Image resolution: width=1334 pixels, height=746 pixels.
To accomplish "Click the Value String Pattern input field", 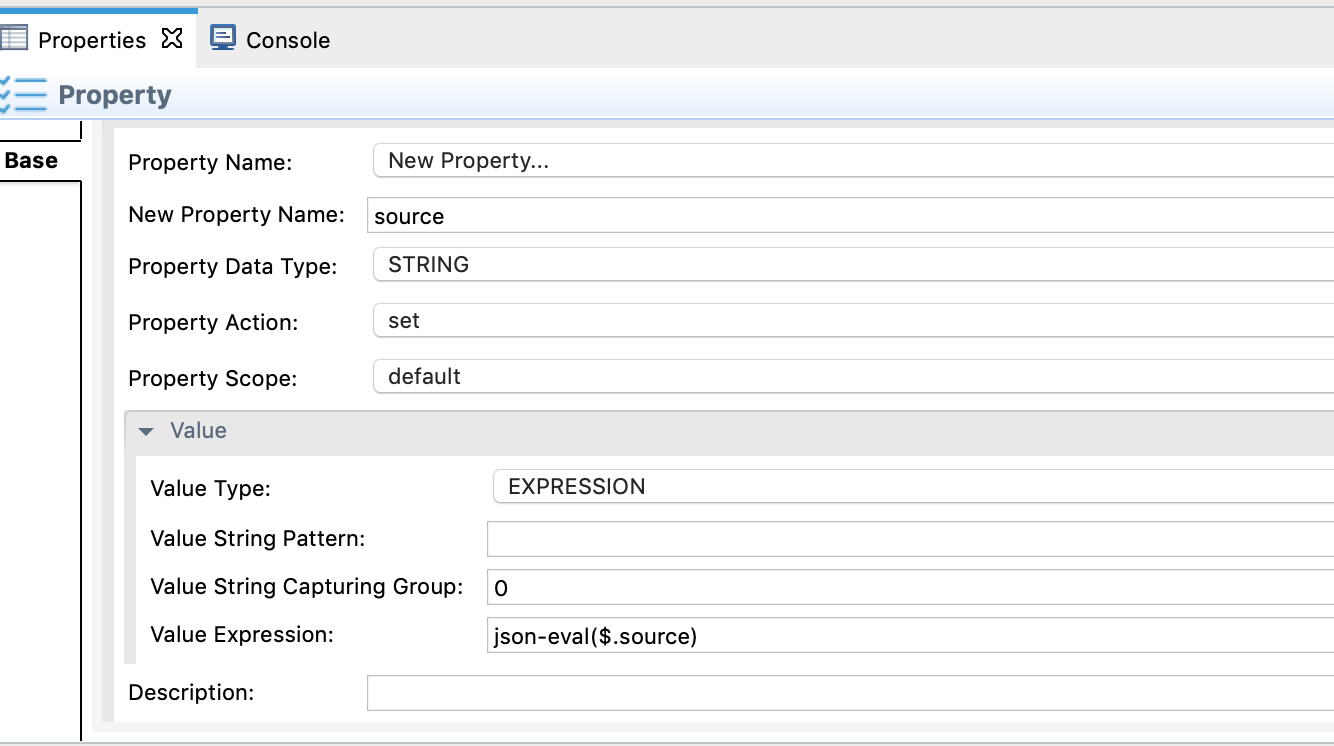I will pyautogui.click(x=910, y=539).
